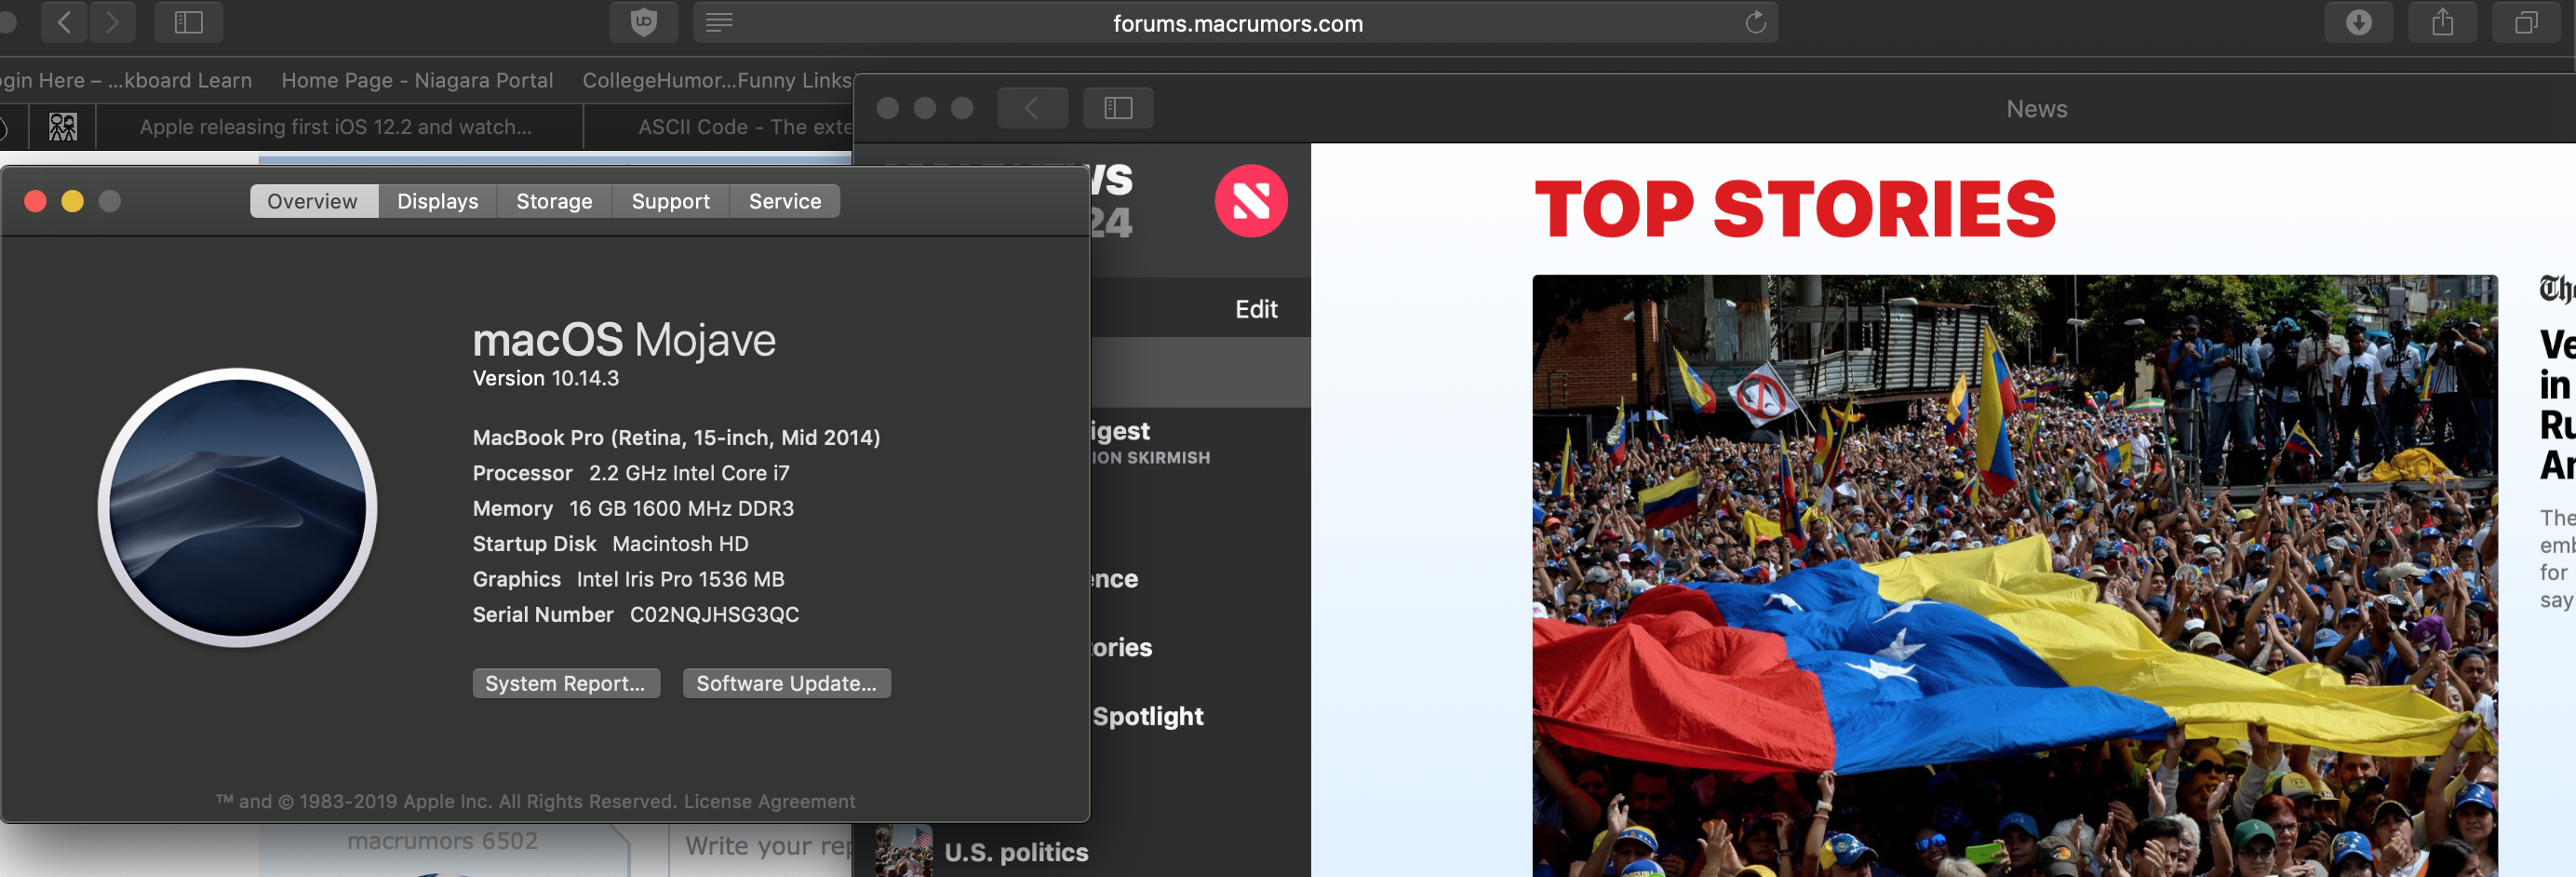Click macOS Mojave desert logo image
2576x877 pixels.
tap(237, 507)
